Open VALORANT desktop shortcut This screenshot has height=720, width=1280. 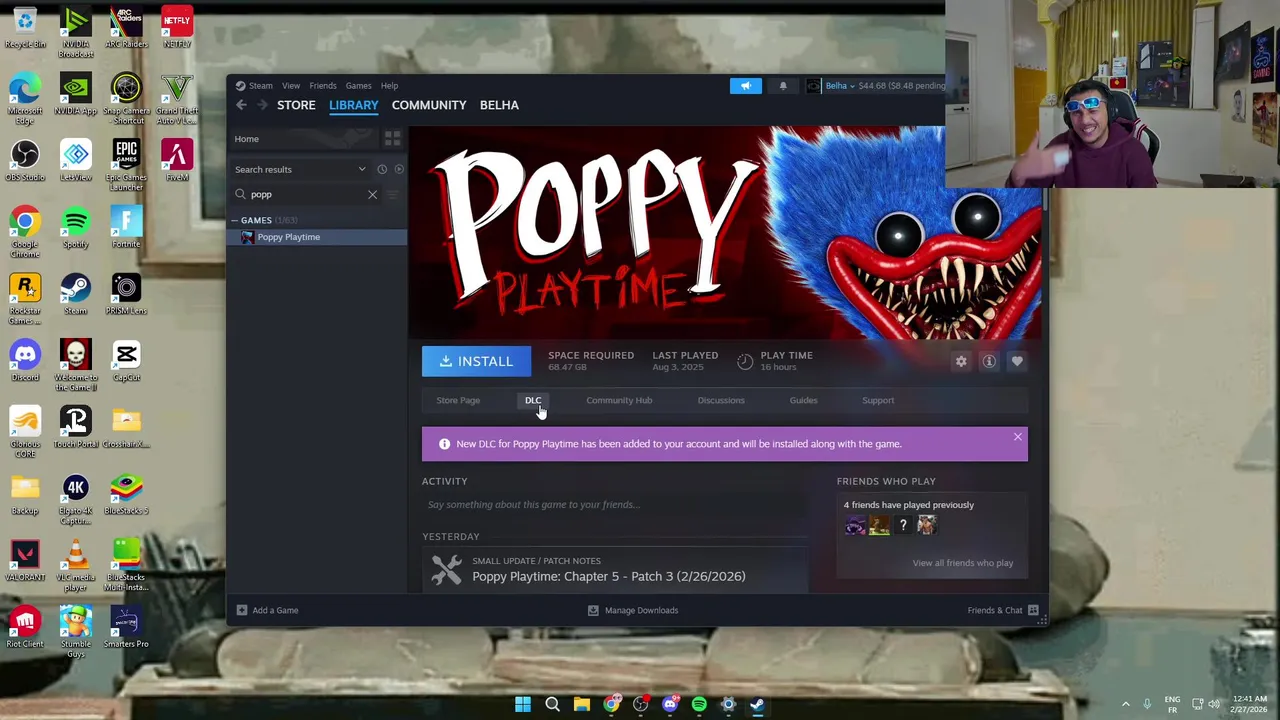tap(25, 560)
